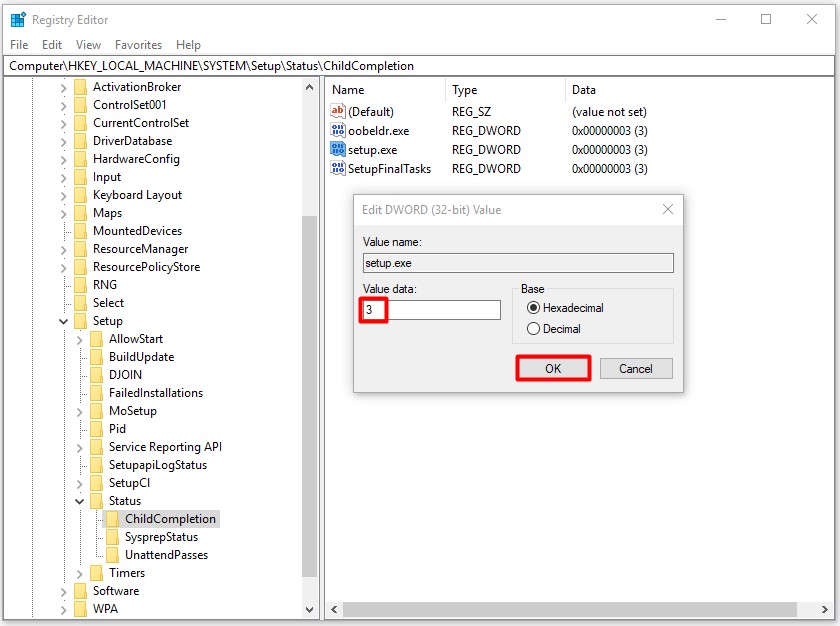
Task: Click the HardwareConfig folder icon
Action: point(80,159)
